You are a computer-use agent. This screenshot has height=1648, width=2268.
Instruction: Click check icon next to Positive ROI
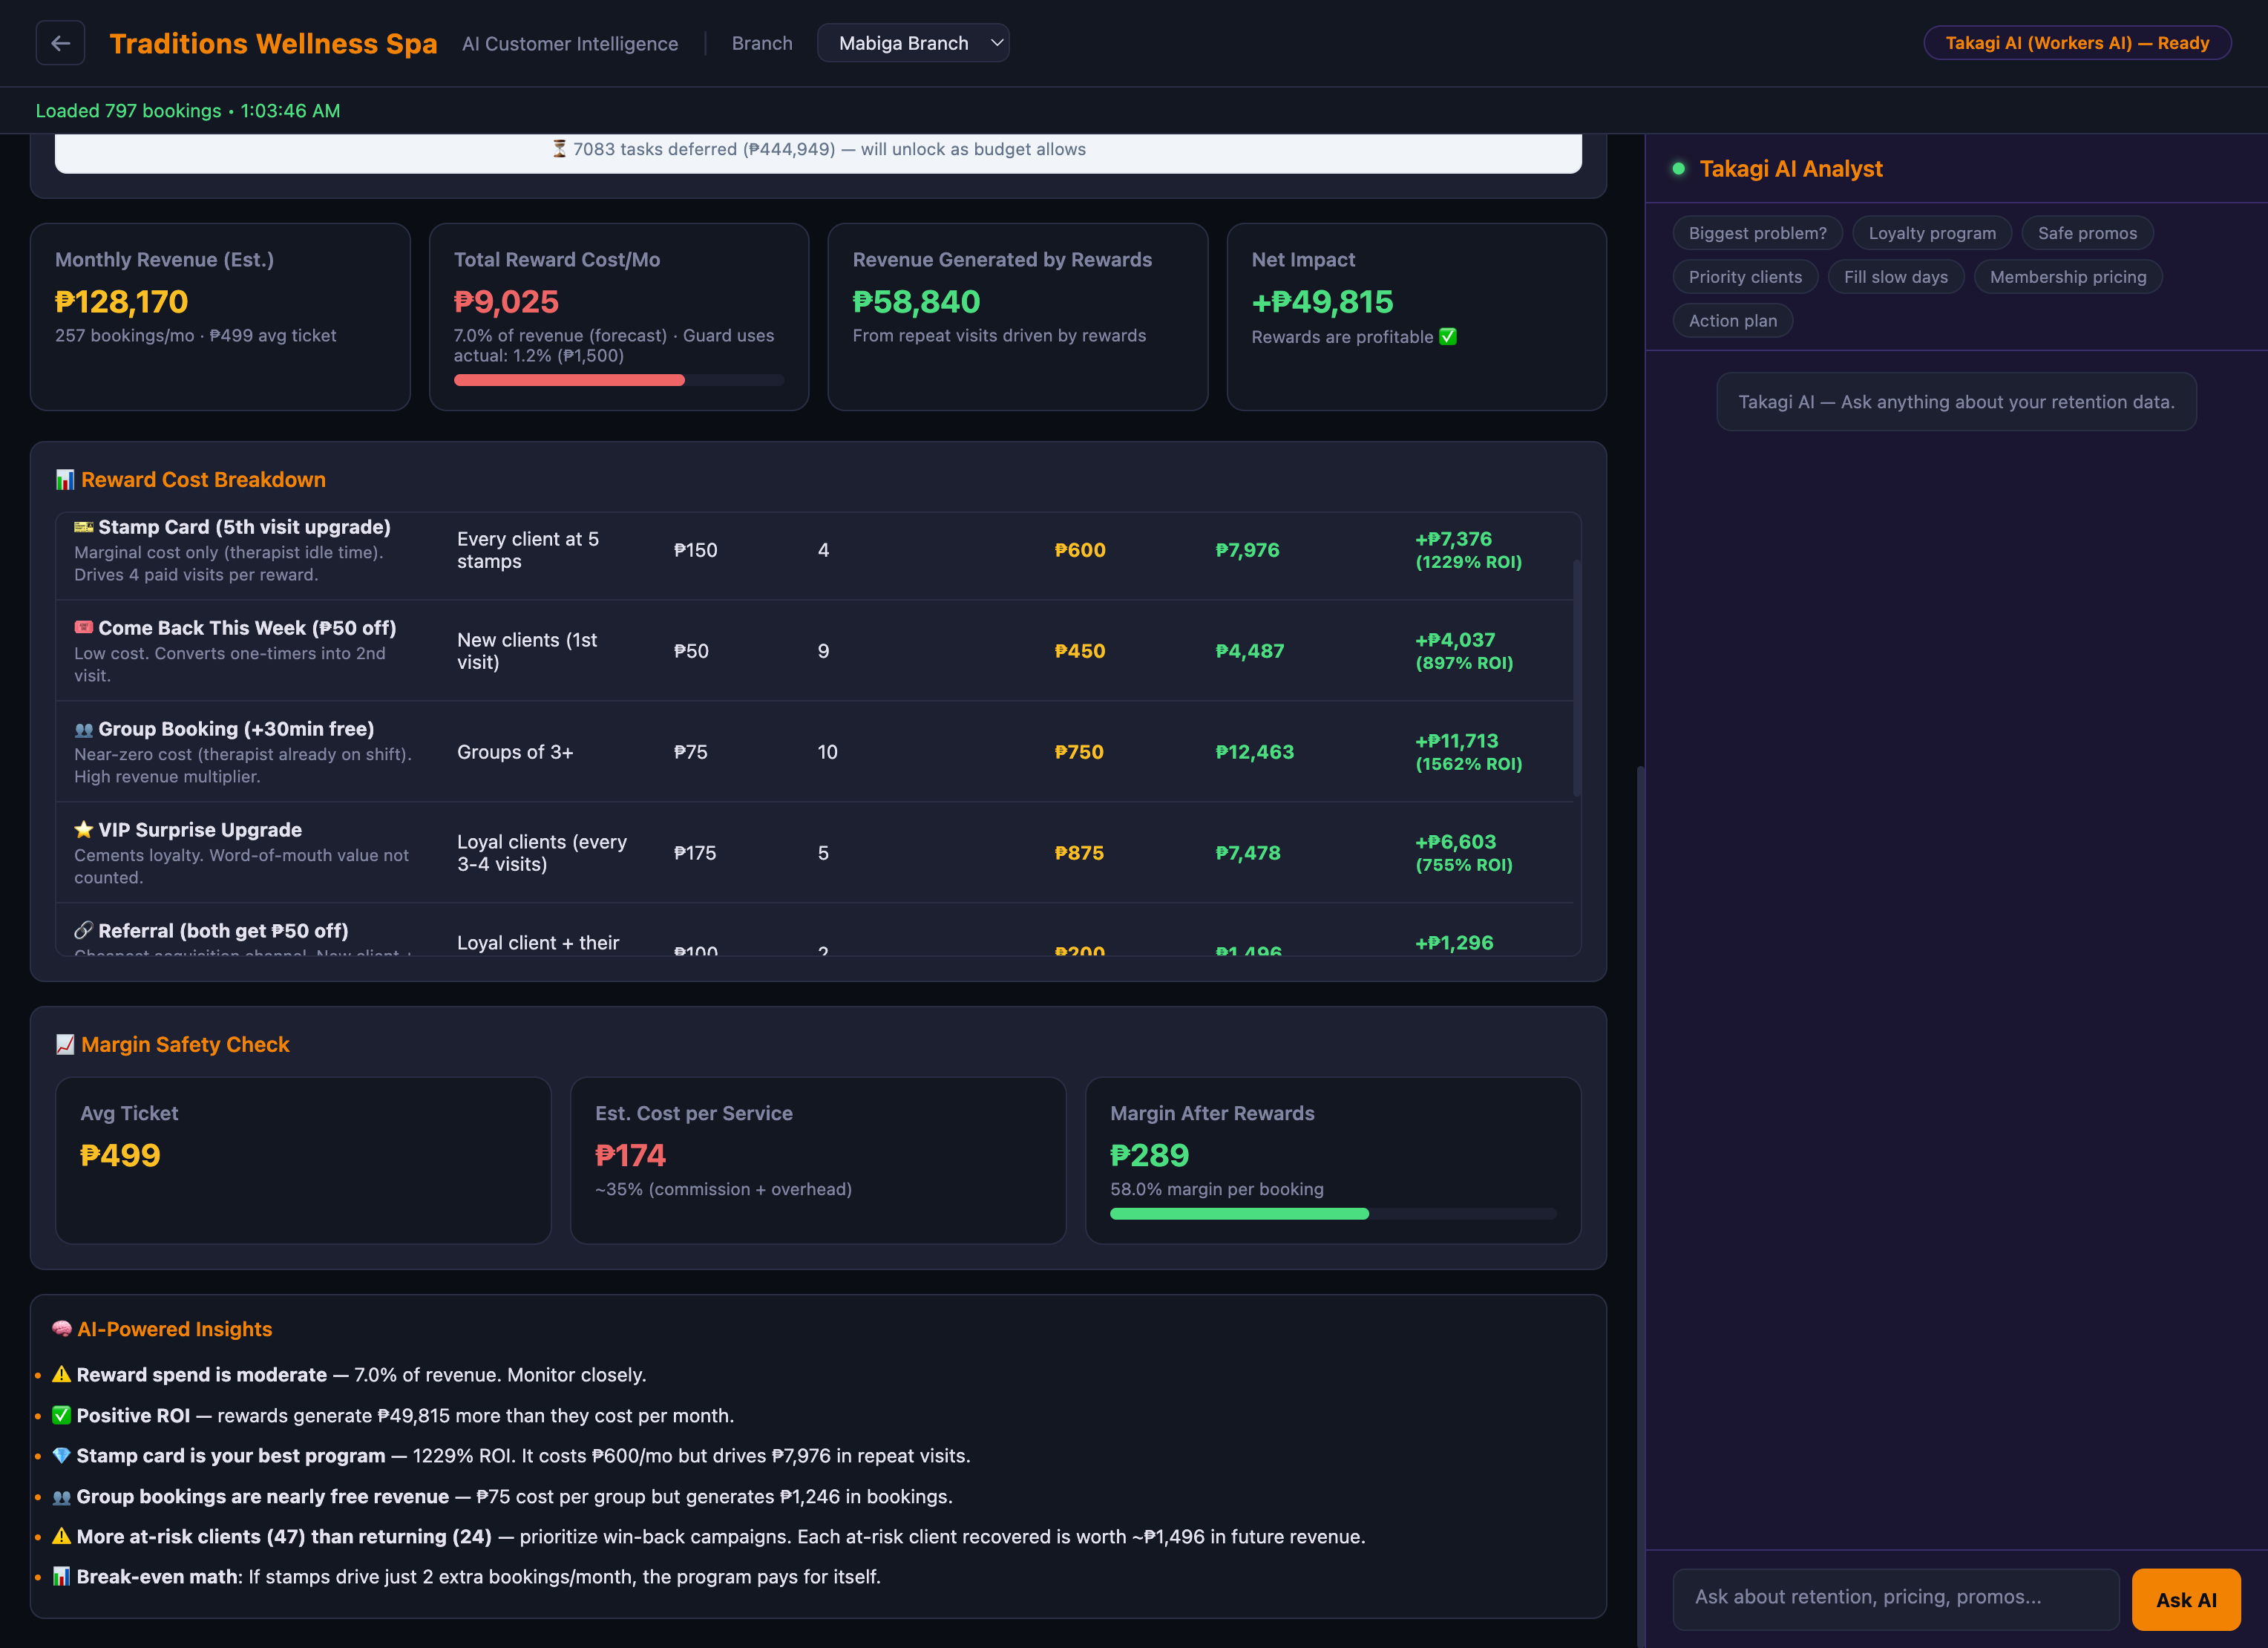click(62, 1416)
